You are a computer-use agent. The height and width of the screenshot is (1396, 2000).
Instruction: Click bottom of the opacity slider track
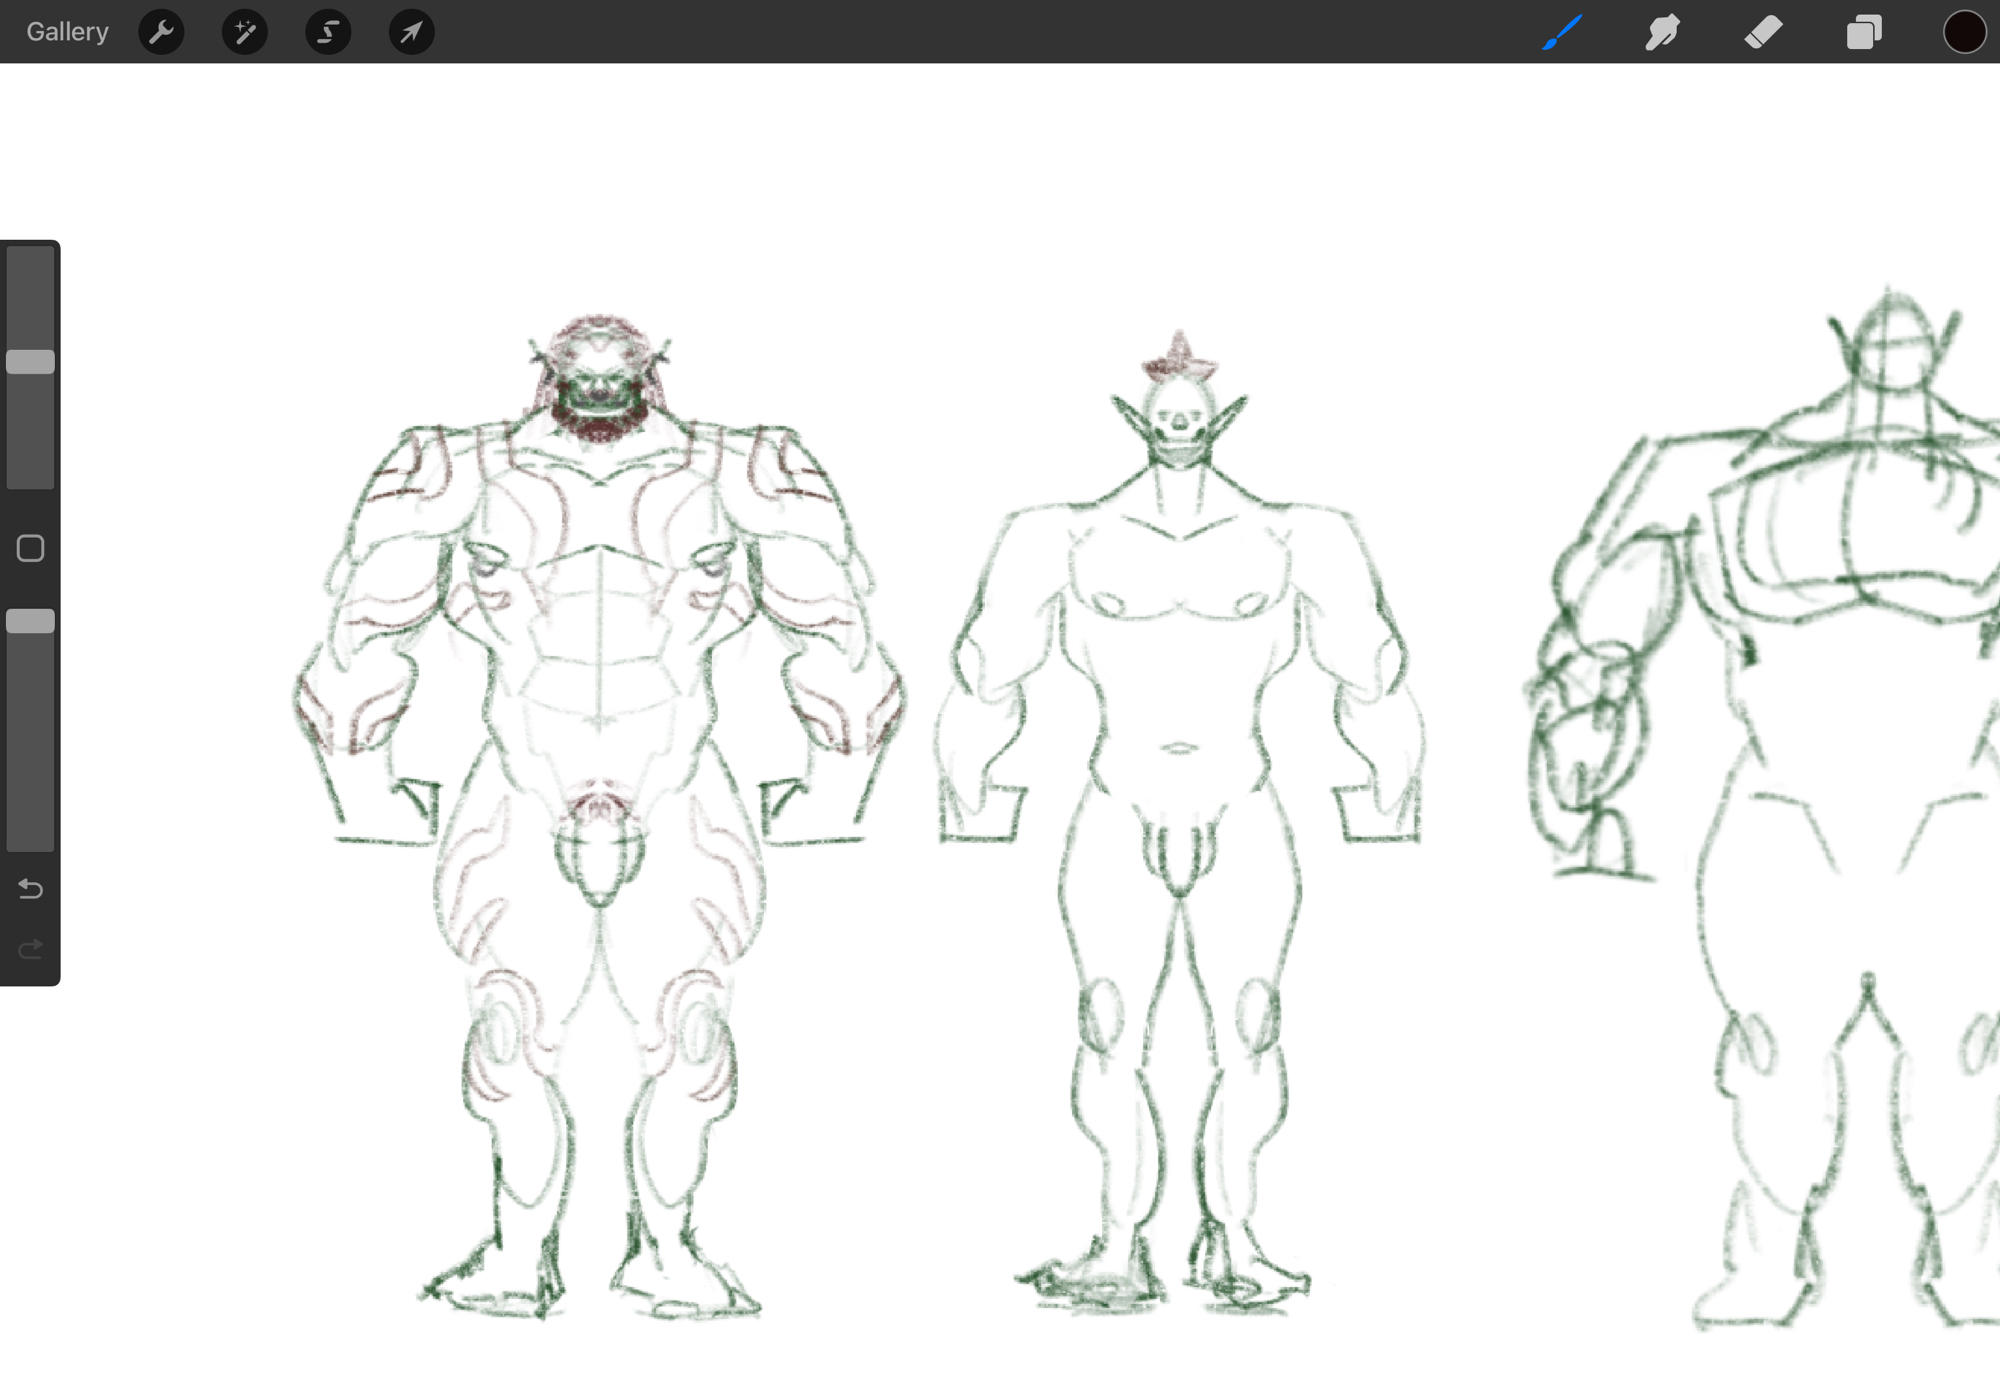point(30,838)
